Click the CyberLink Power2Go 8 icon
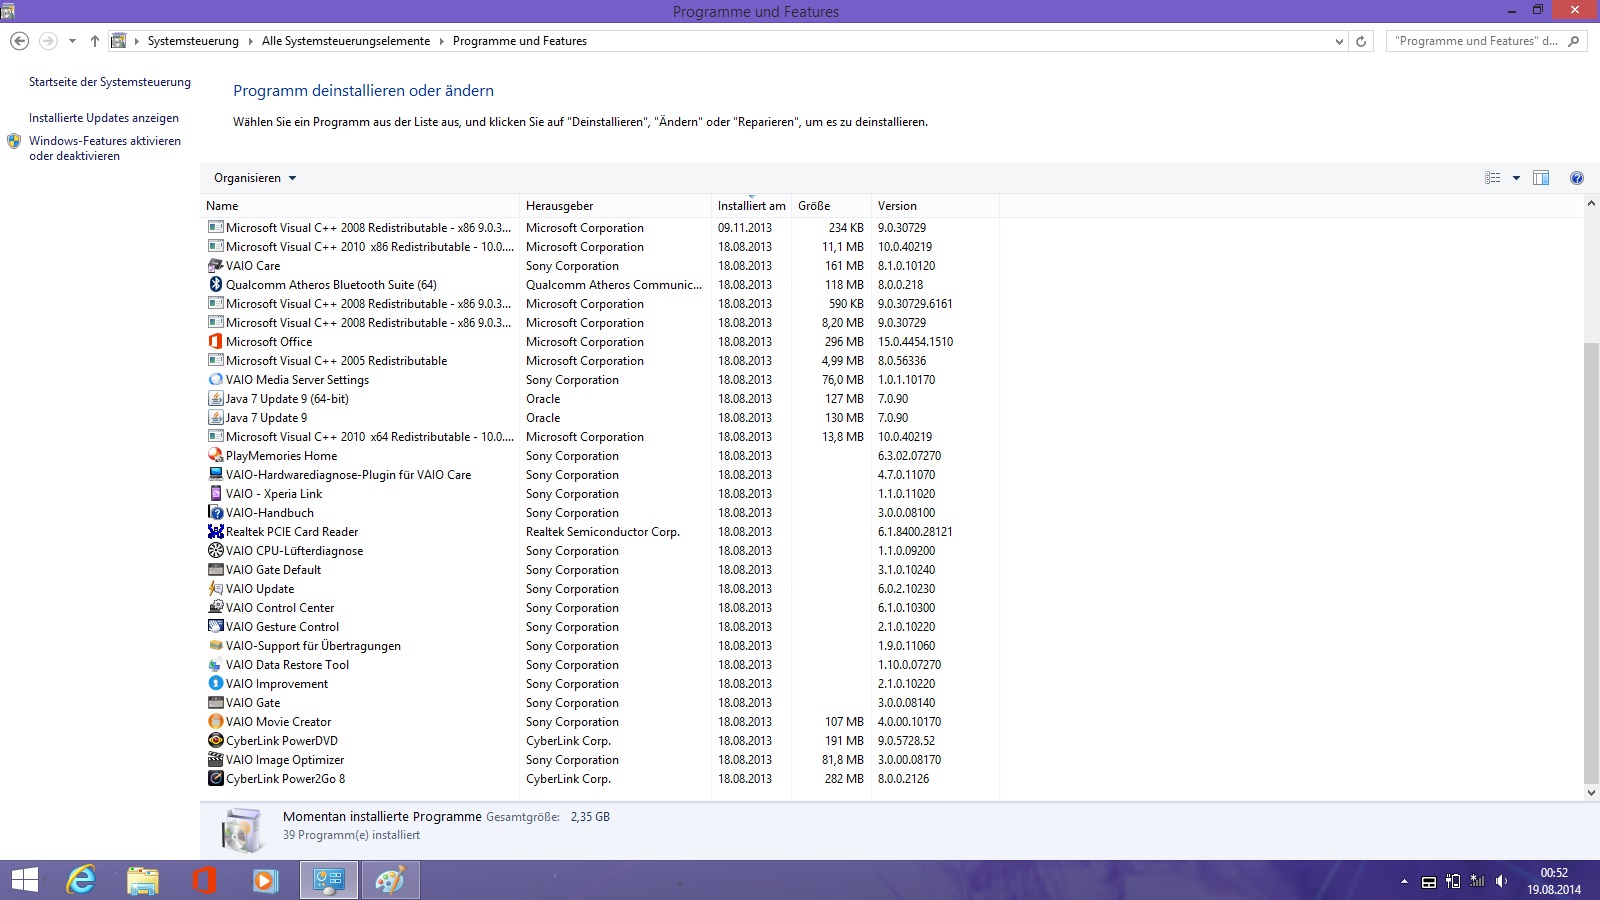The image size is (1600, 900). click(x=215, y=779)
